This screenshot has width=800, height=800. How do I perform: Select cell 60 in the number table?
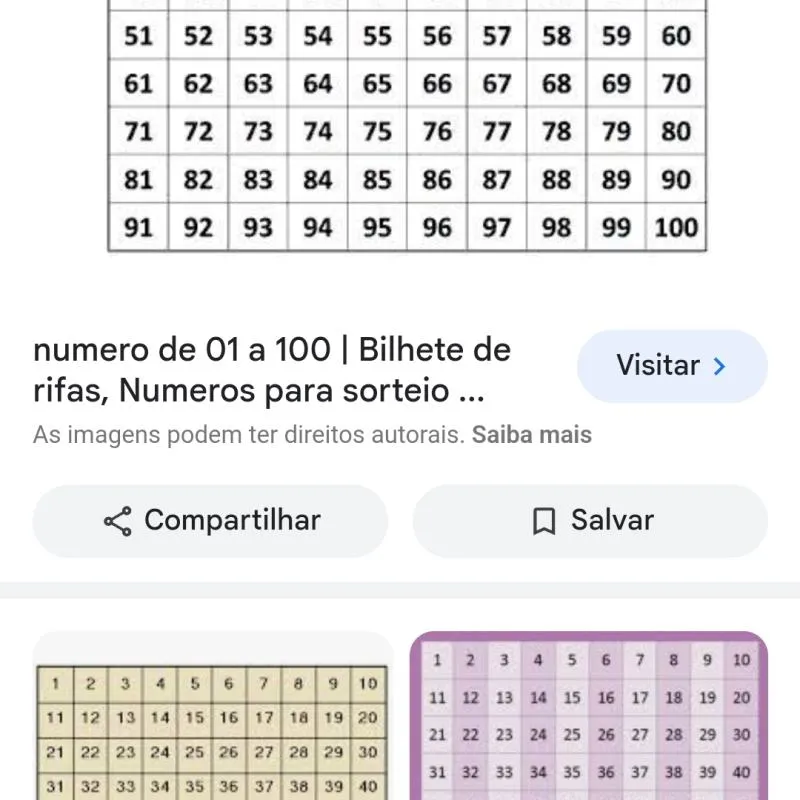pyautogui.click(x=675, y=36)
